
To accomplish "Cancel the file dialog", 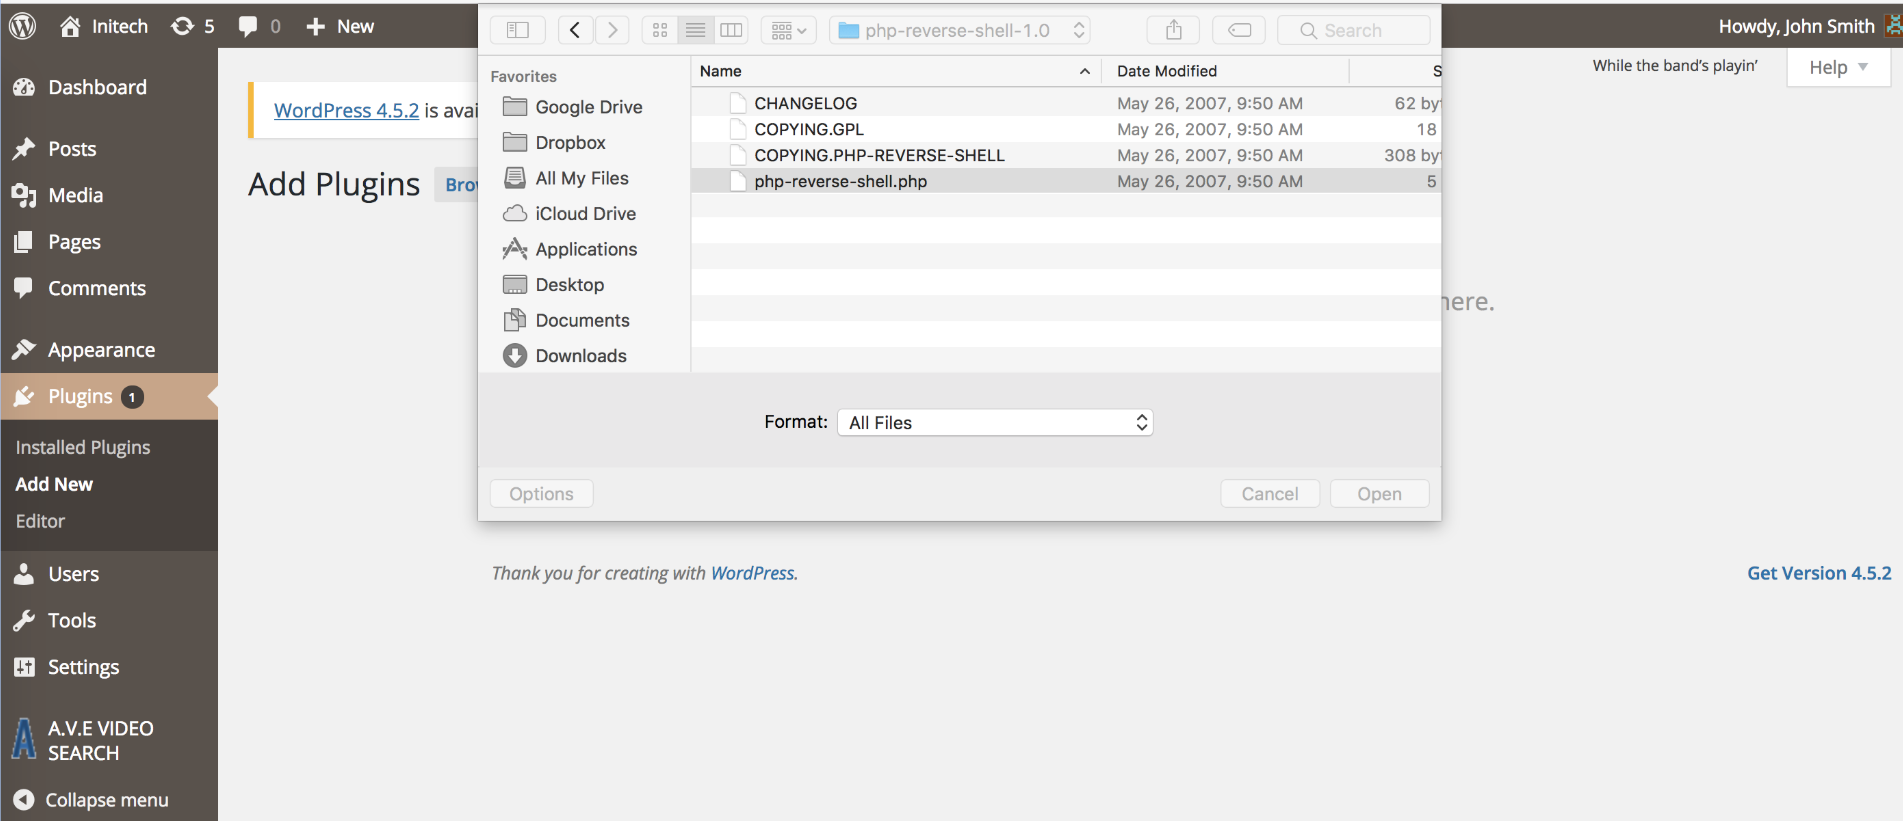I will (x=1270, y=494).
